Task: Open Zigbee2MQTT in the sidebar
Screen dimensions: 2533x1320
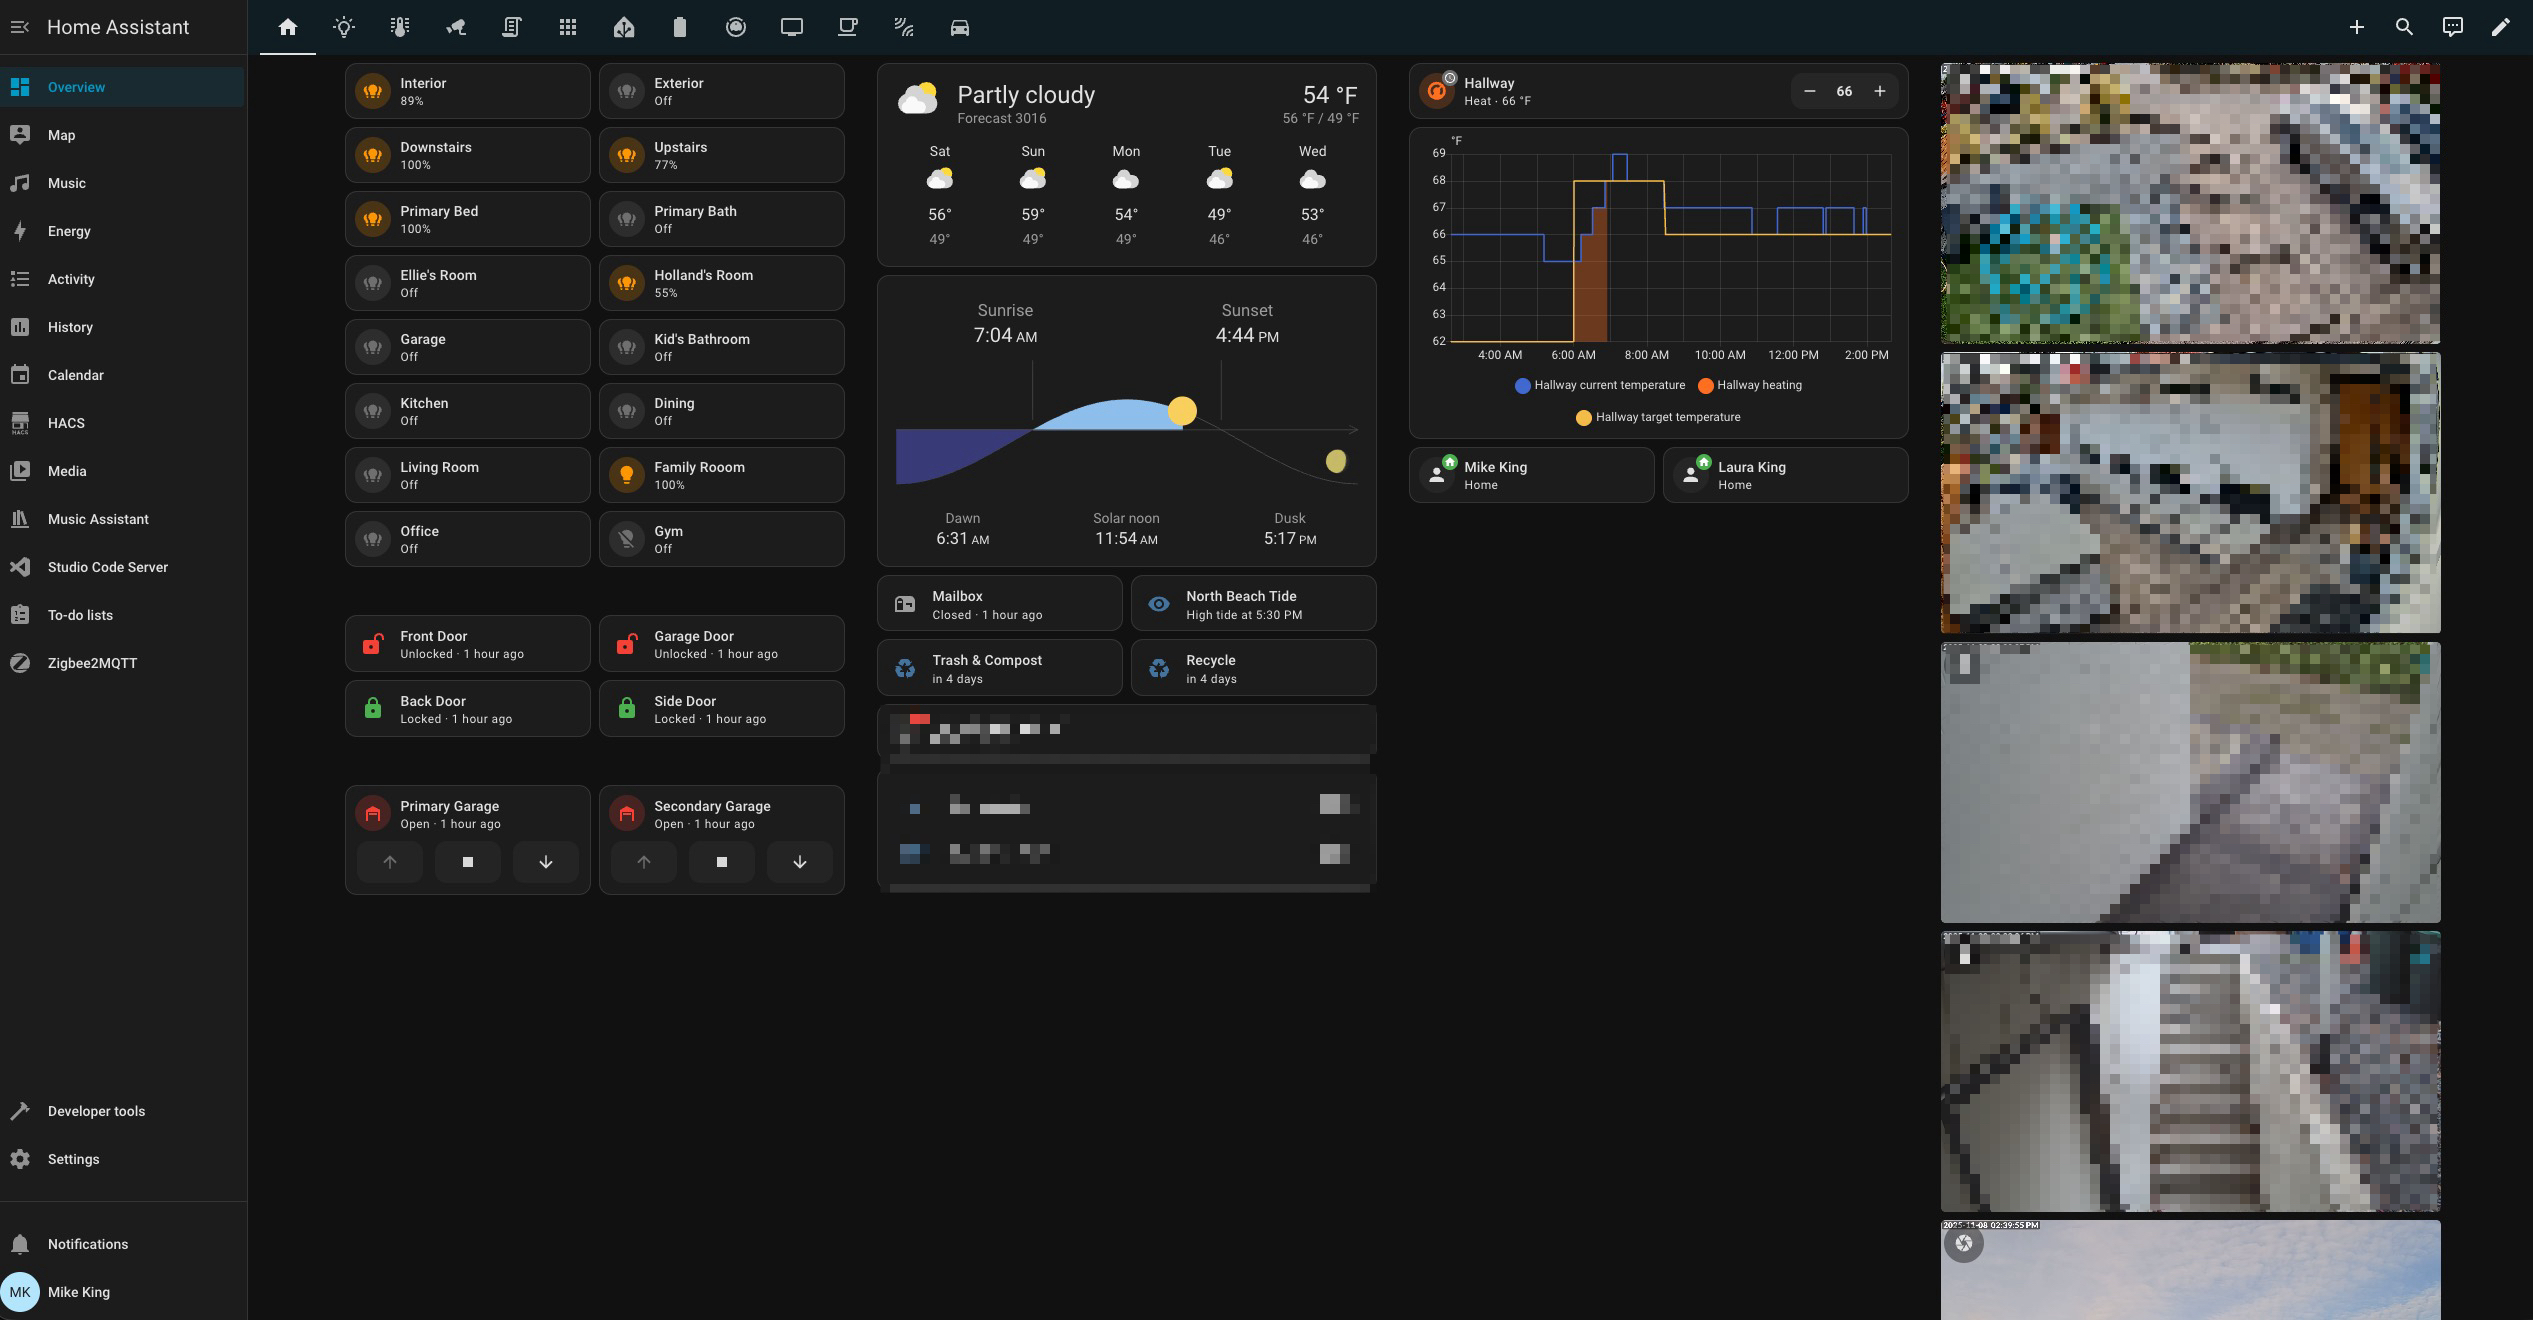Action: [x=122, y=663]
